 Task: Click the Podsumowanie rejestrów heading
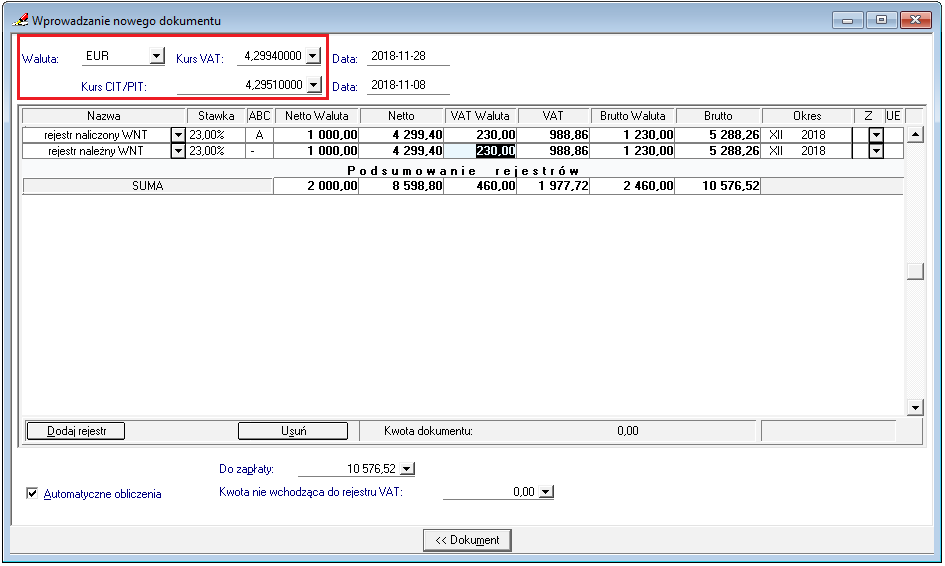(x=463, y=171)
